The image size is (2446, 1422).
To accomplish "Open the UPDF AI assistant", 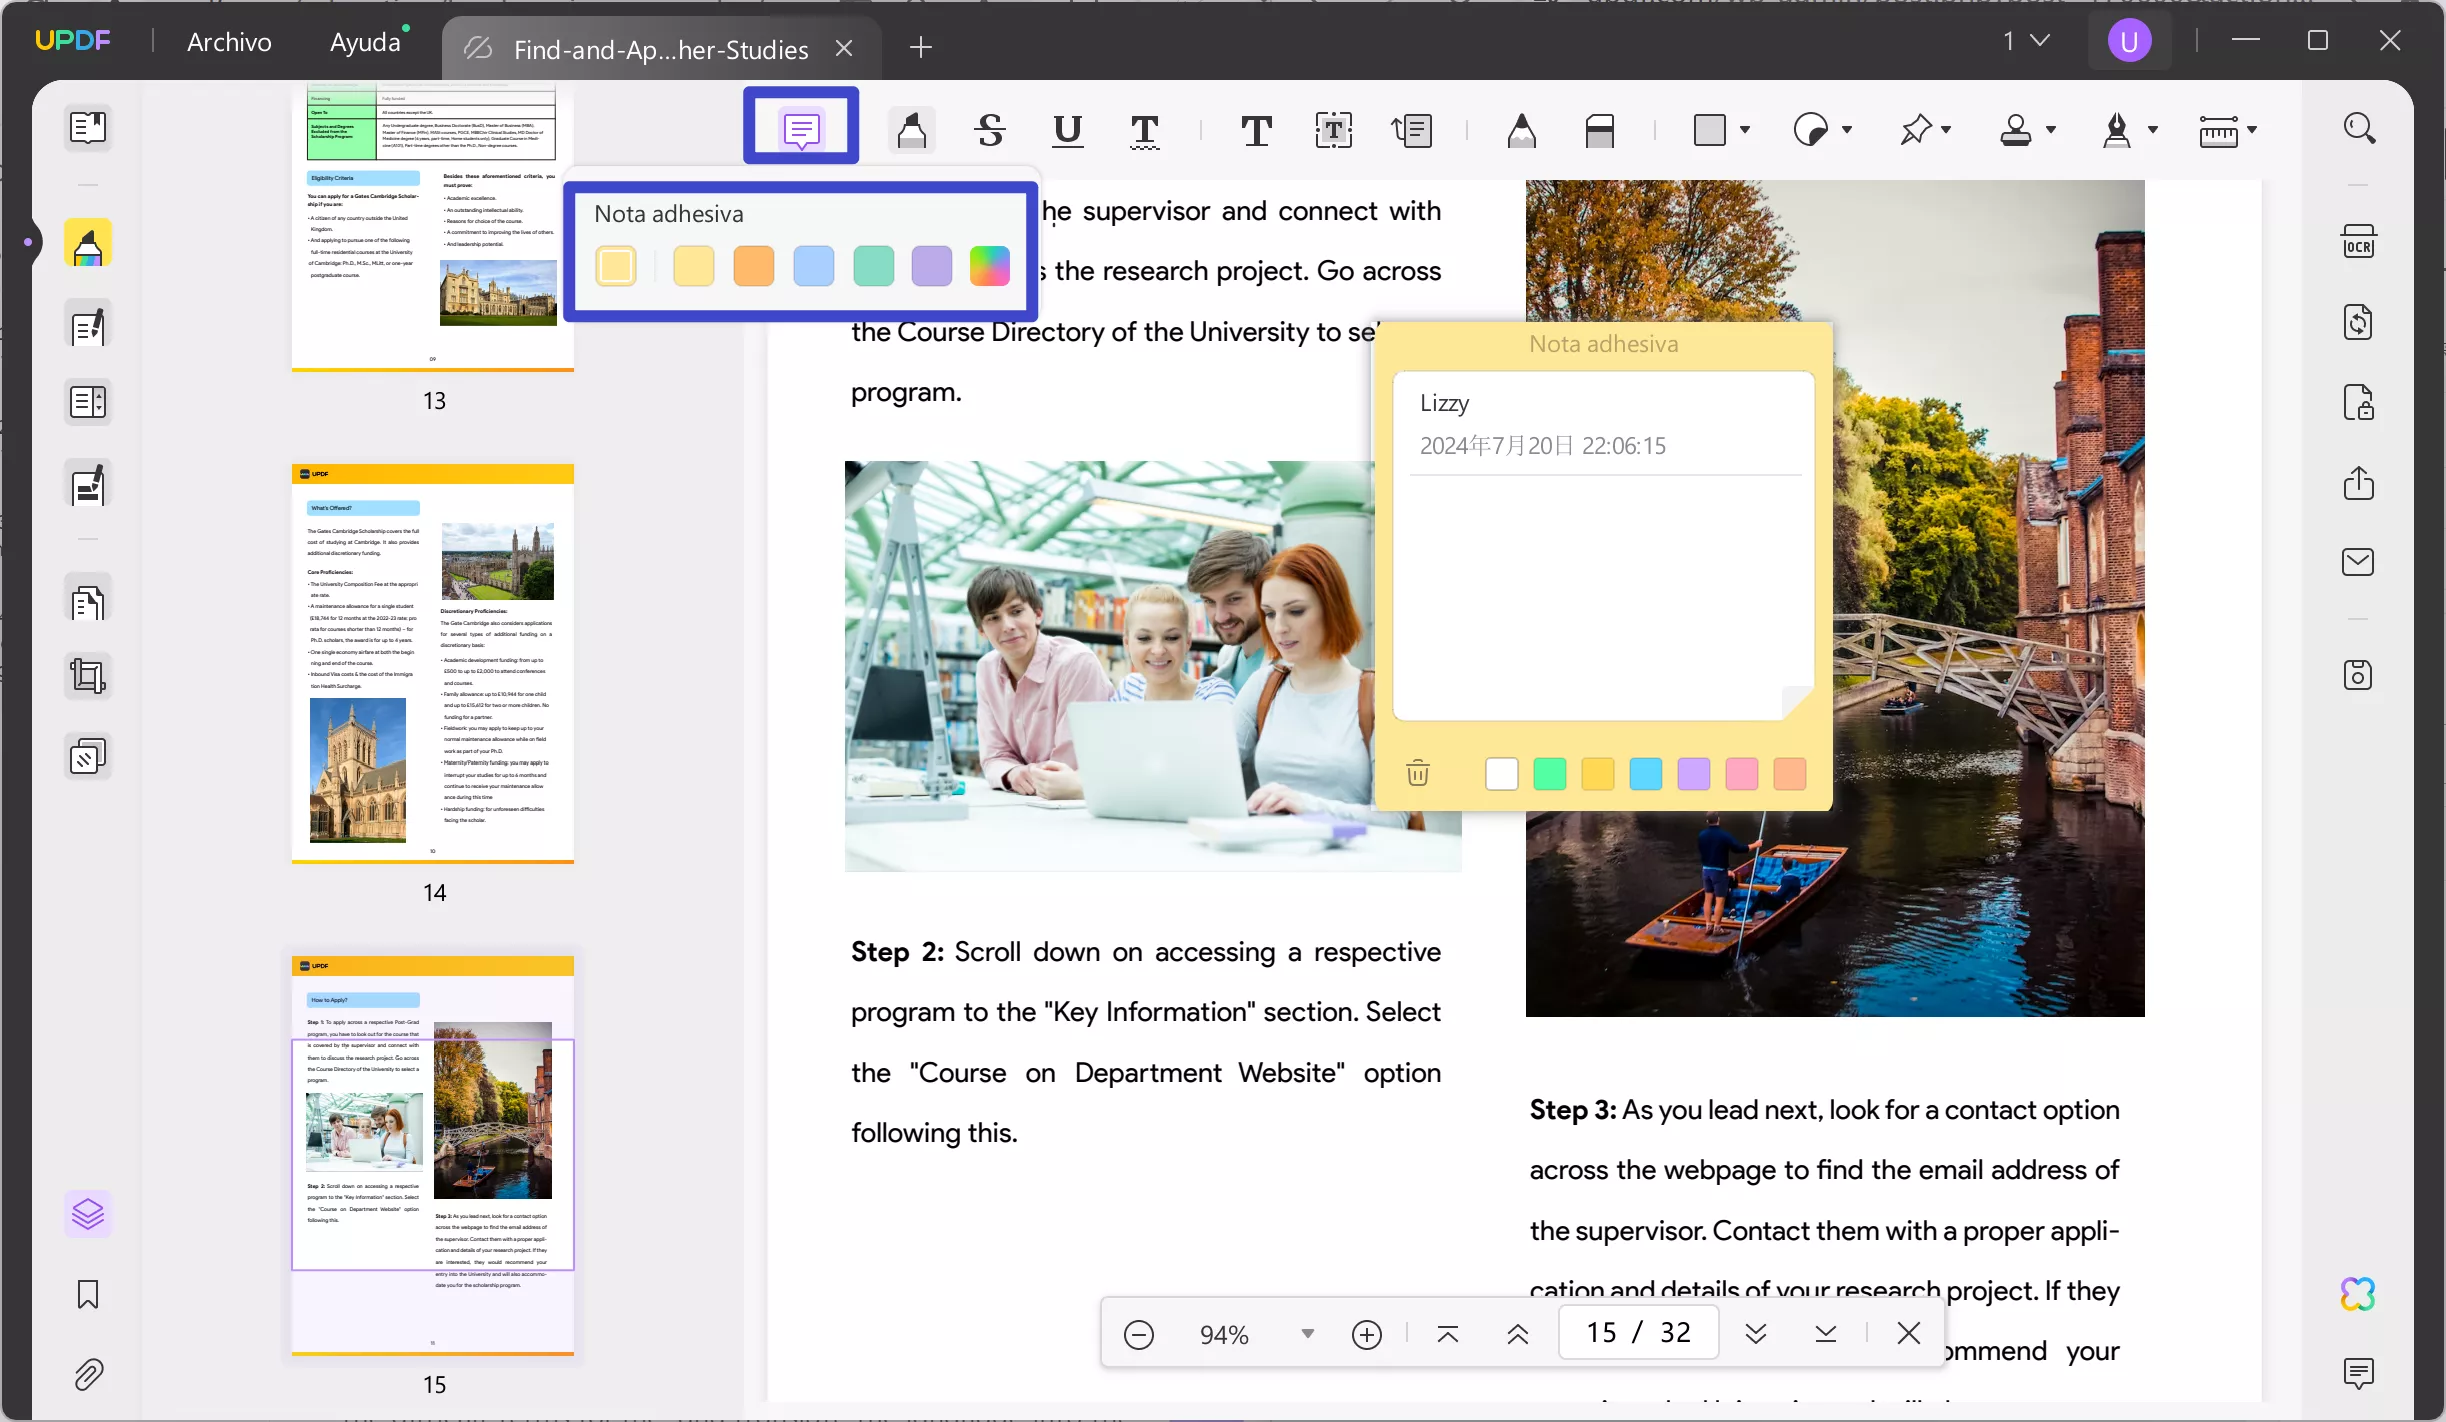I will coord(2358,1294).
